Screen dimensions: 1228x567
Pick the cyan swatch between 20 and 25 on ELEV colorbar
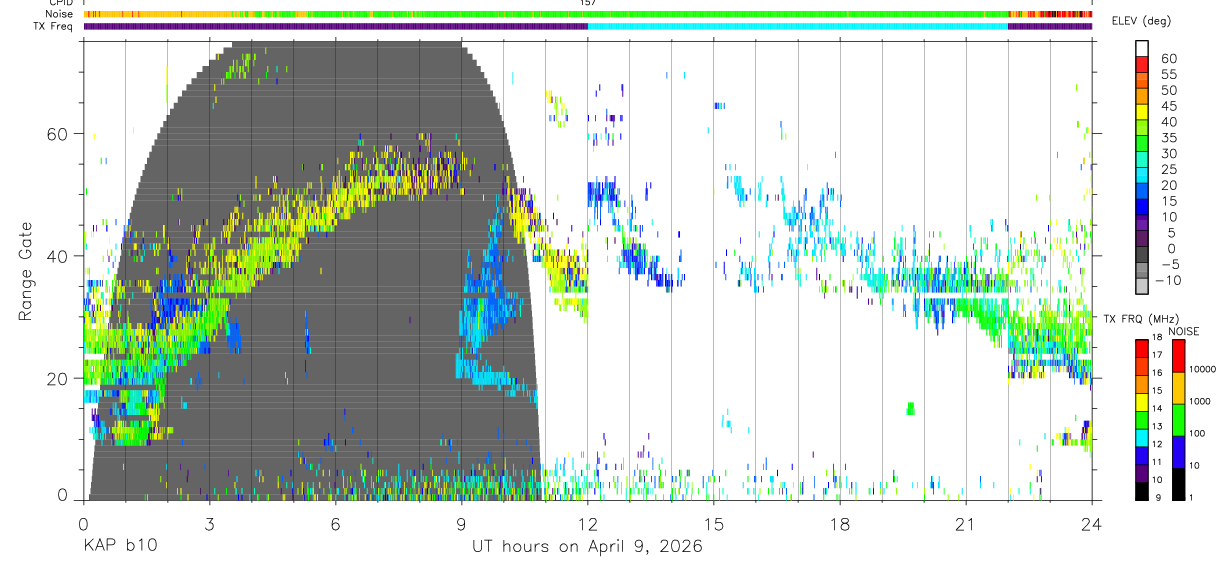1143,177
